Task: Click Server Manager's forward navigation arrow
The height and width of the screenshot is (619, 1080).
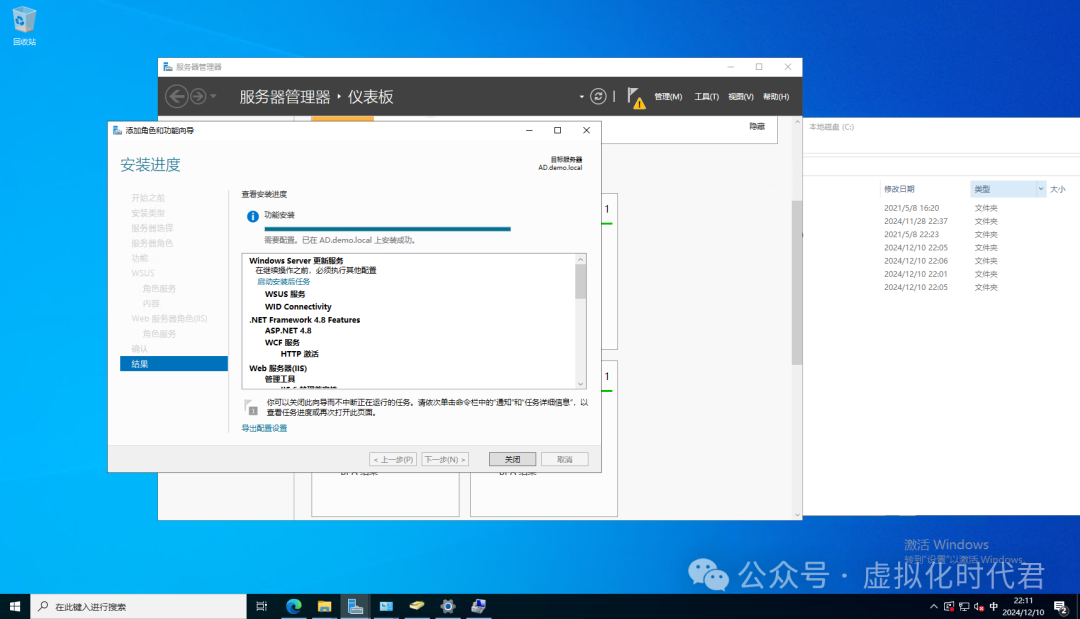Action: [x=198, y=96]
